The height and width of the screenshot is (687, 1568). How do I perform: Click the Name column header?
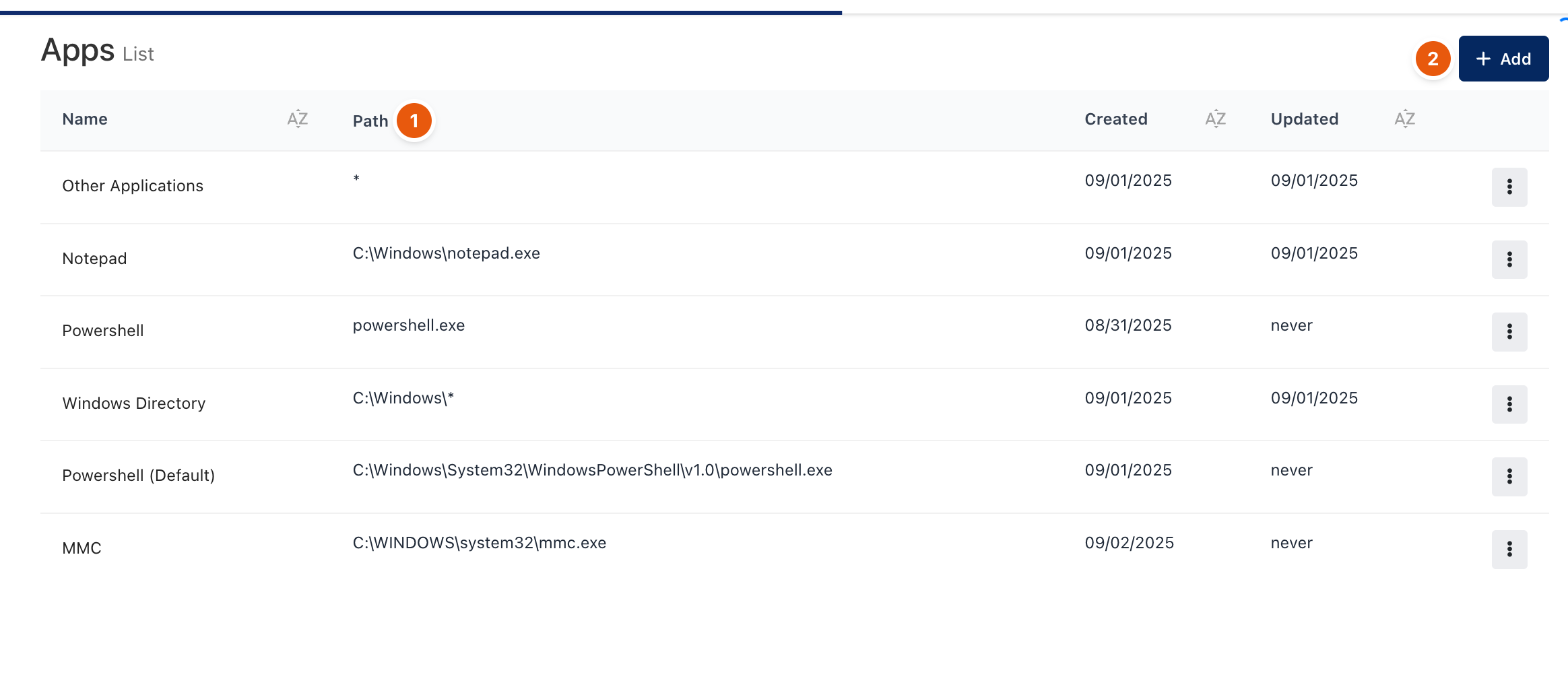coord(85,119)
